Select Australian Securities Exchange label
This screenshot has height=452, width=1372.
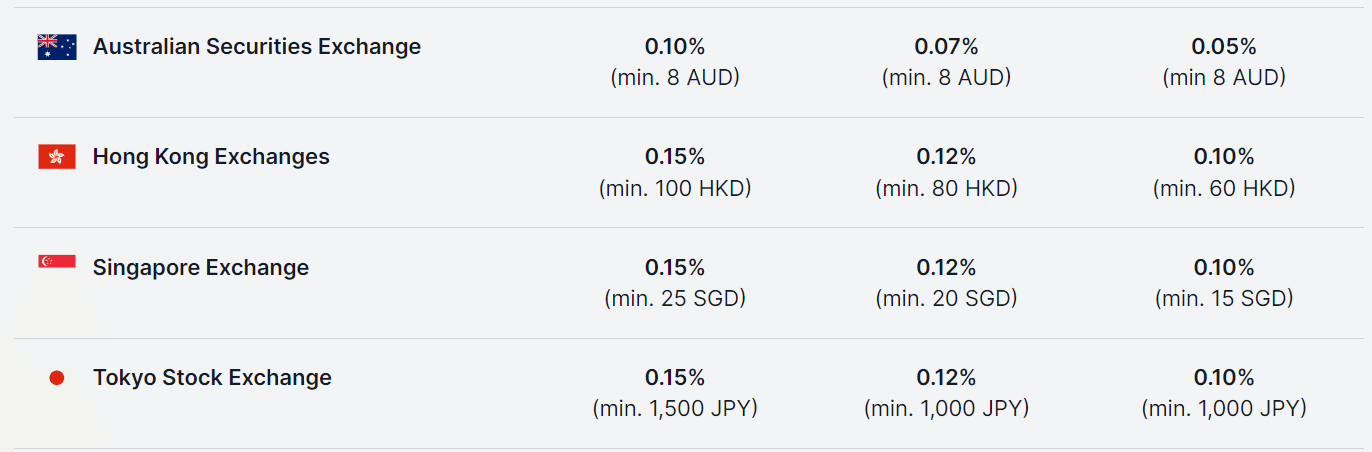coord(257,46)
